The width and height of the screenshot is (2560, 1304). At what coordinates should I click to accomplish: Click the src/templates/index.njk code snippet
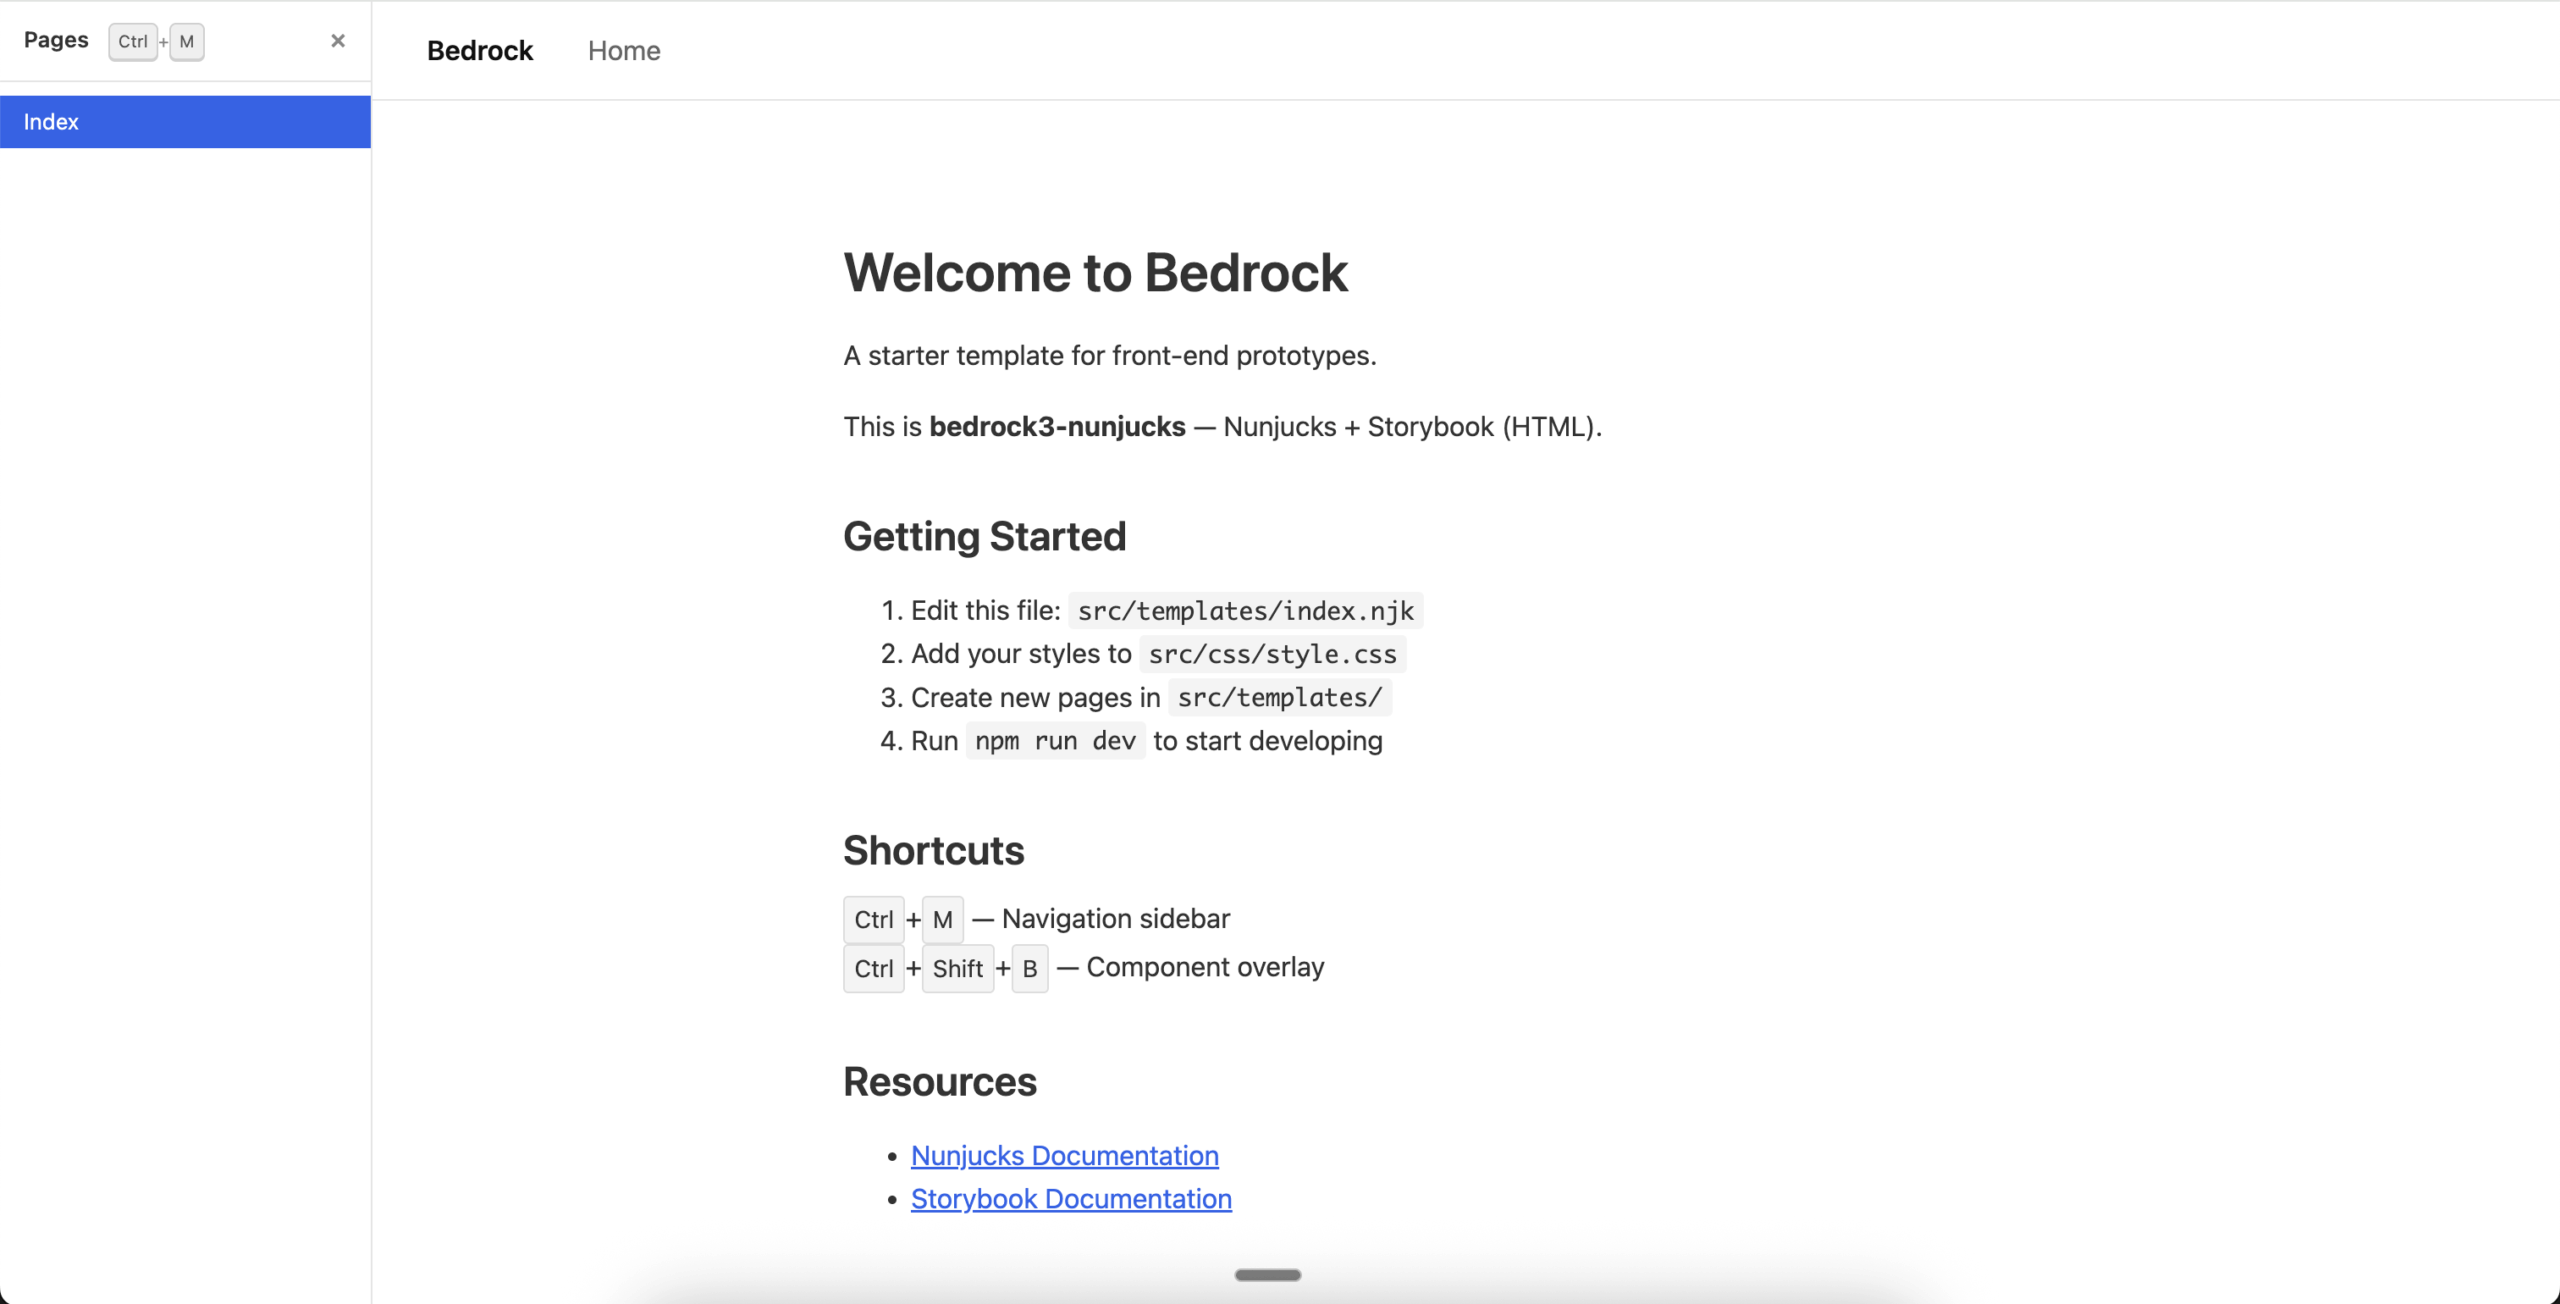pyautogui.click(x=1245, y=611)
